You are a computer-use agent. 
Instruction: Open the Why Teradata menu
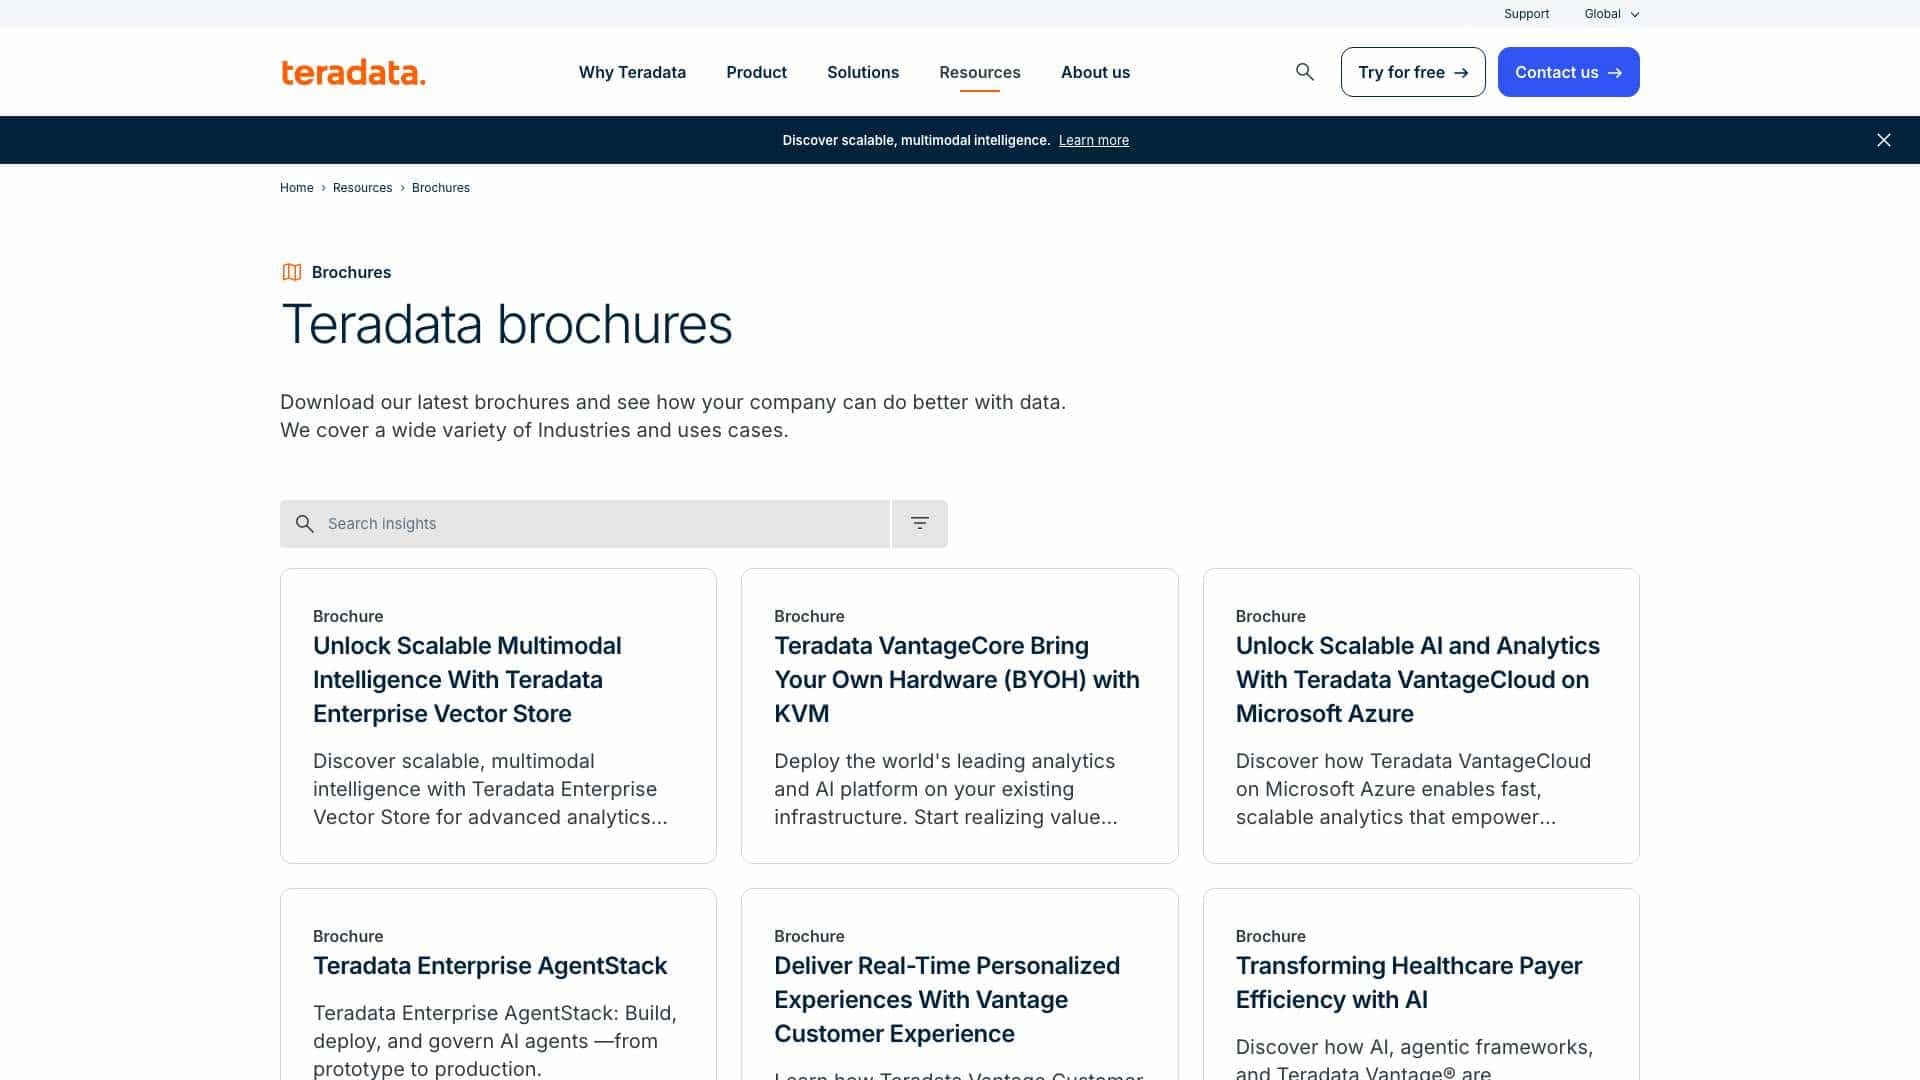pyautogui.click(x=632, y=72)
